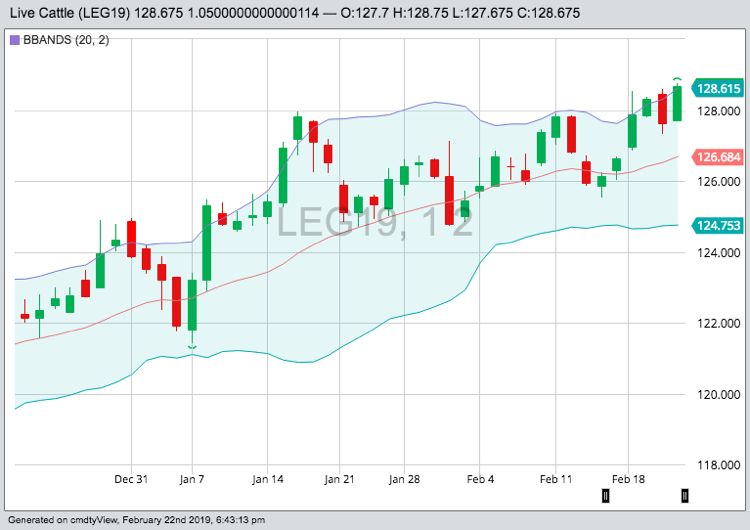
Task: Click the last green candle on the chart
Action: pos(677,103)
